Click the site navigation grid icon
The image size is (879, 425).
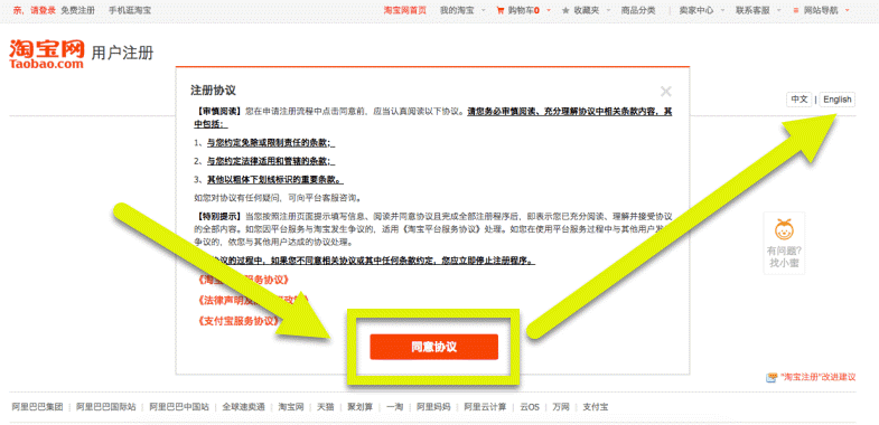(x=796, y=10)
